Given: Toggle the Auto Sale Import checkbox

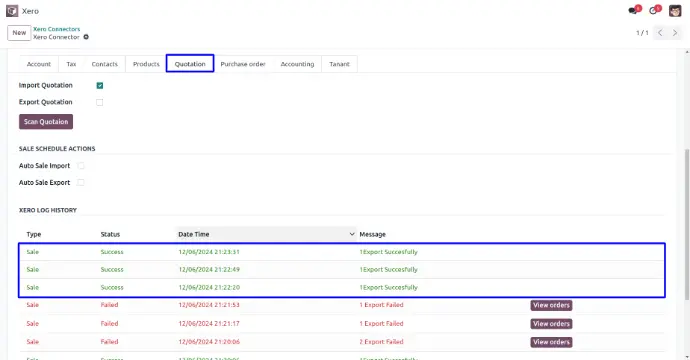Looking at the screenshot, I should (81, 166).
